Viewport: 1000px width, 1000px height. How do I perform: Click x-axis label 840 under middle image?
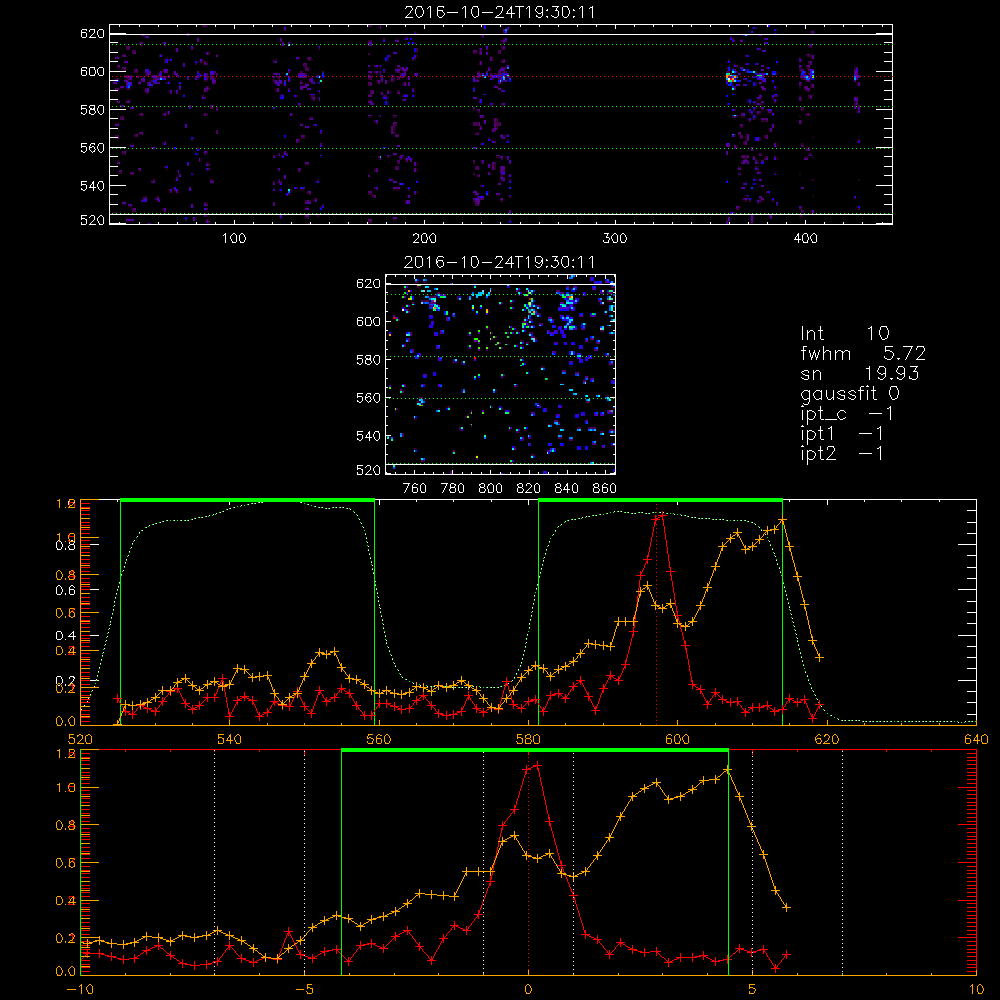[x=566, y=489]
